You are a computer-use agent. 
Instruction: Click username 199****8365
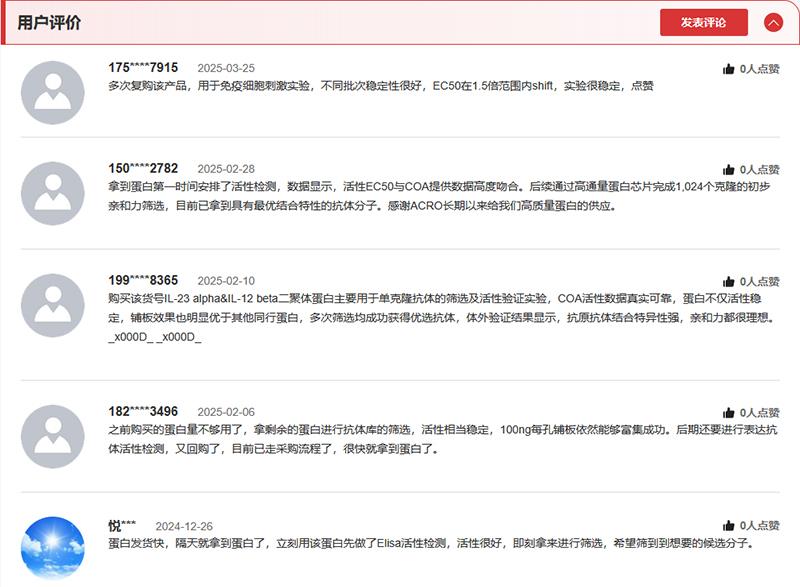[143, 281]
